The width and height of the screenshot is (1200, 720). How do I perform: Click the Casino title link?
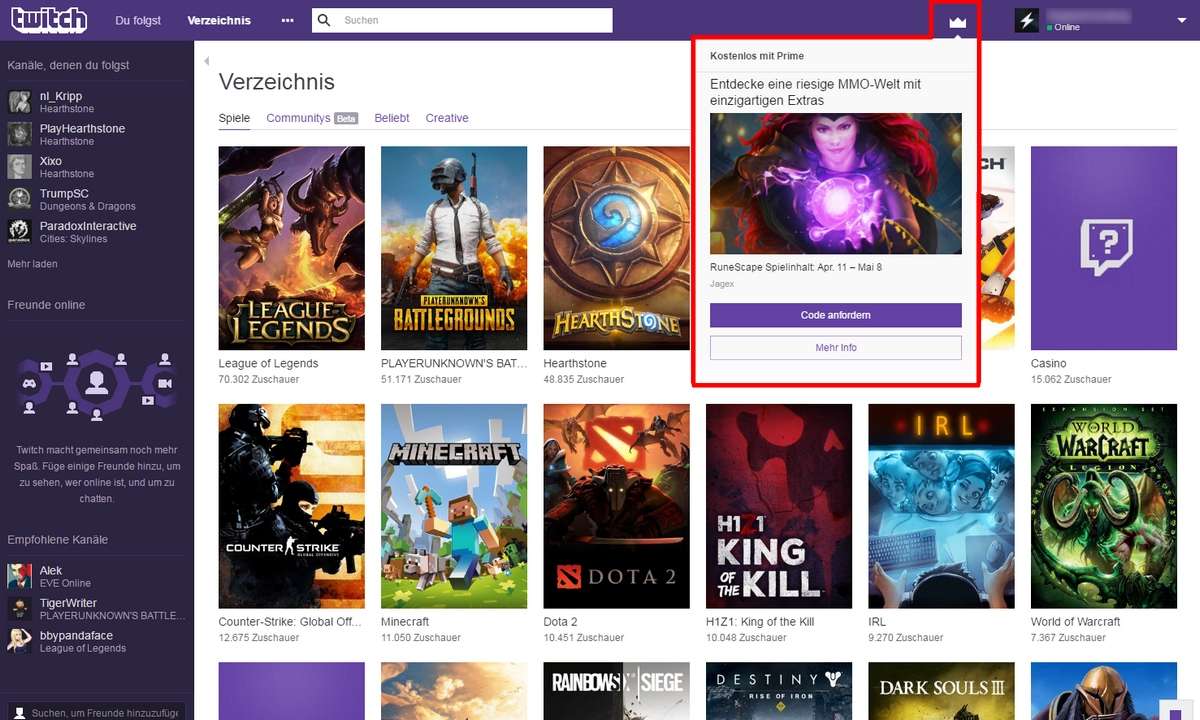(1049, 364)
